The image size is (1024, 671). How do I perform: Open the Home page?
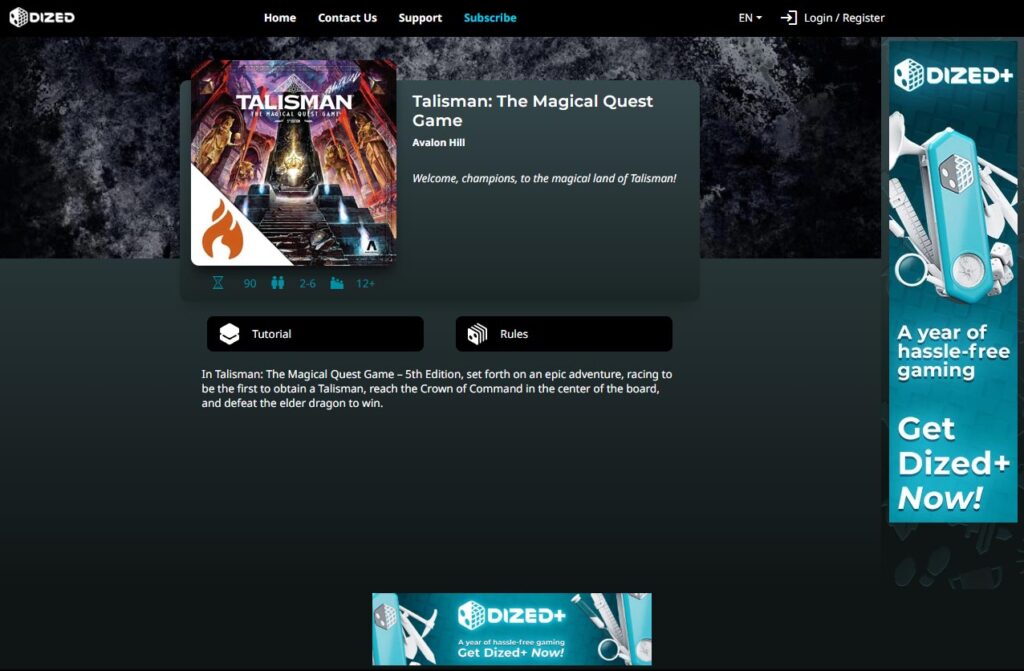[280, 18]
